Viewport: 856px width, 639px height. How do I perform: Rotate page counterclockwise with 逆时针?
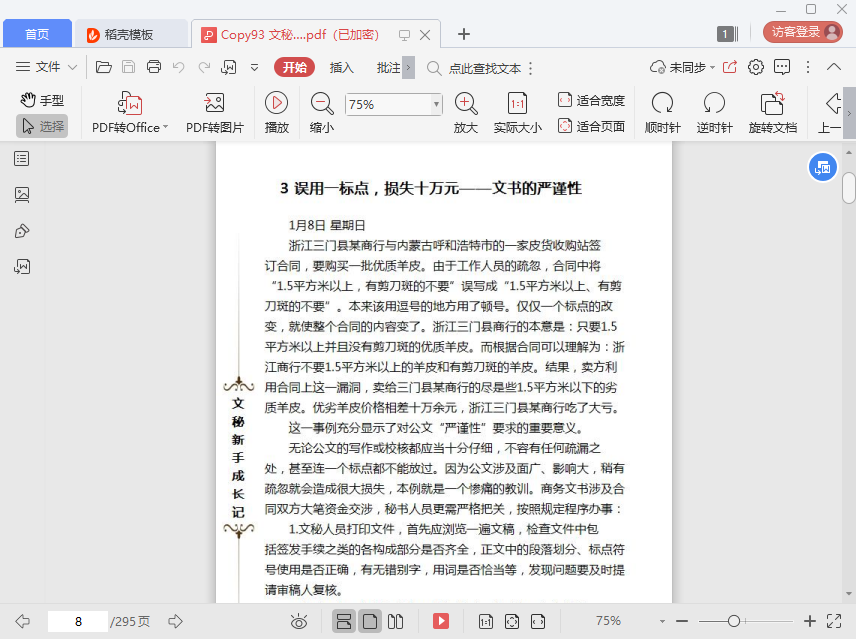click(x=714, y=103)
